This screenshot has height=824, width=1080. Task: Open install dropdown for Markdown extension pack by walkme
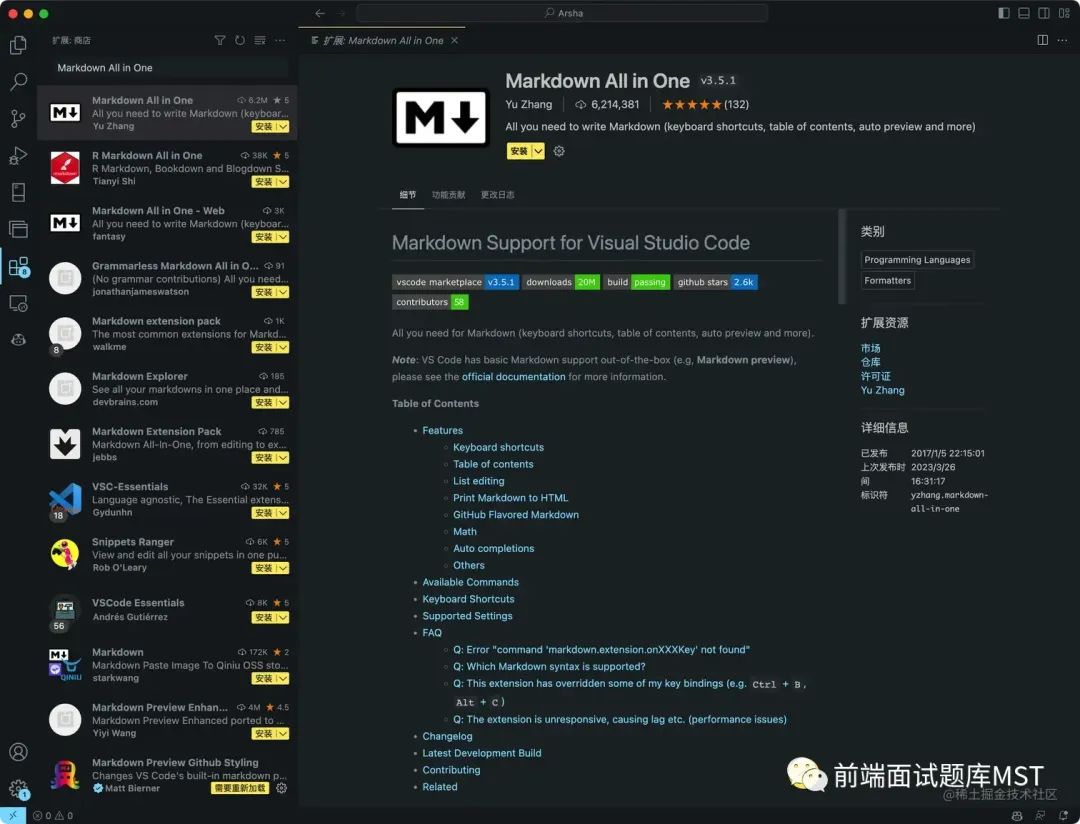283,347
